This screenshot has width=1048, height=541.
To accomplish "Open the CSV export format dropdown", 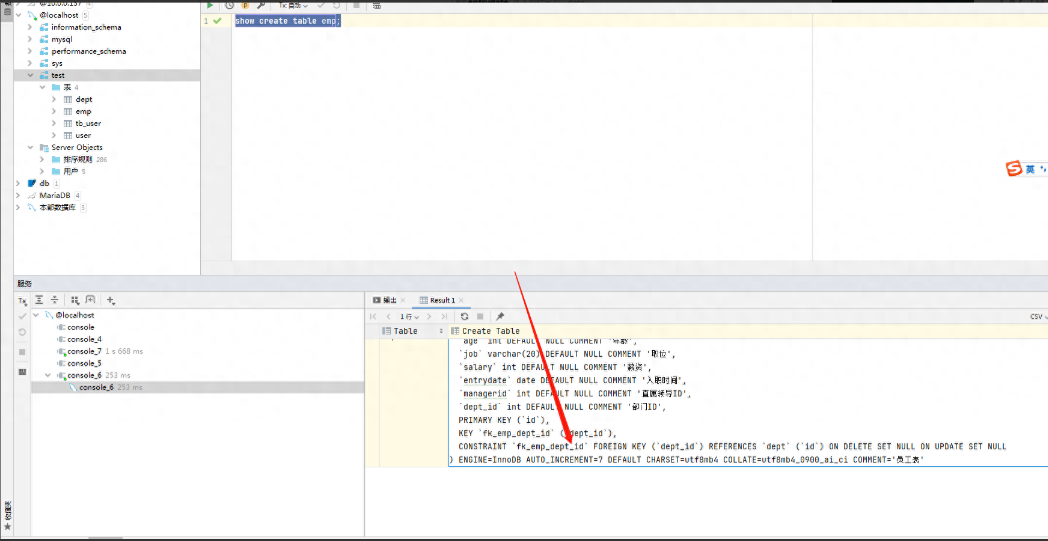I will point(1039,317).
